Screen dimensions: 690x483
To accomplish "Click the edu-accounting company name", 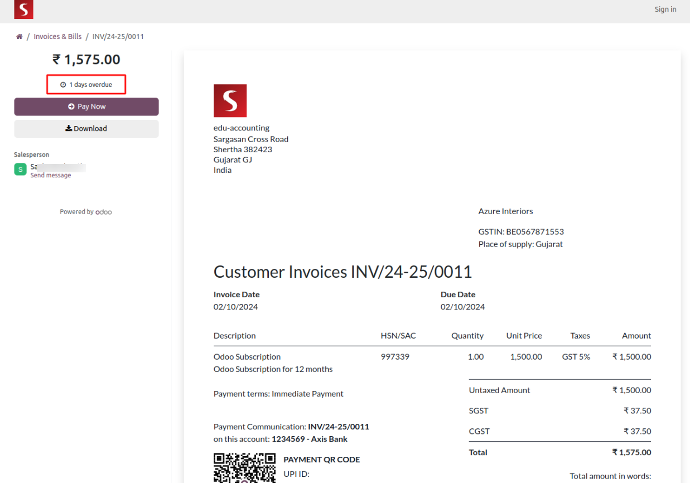I will [242, 128].
